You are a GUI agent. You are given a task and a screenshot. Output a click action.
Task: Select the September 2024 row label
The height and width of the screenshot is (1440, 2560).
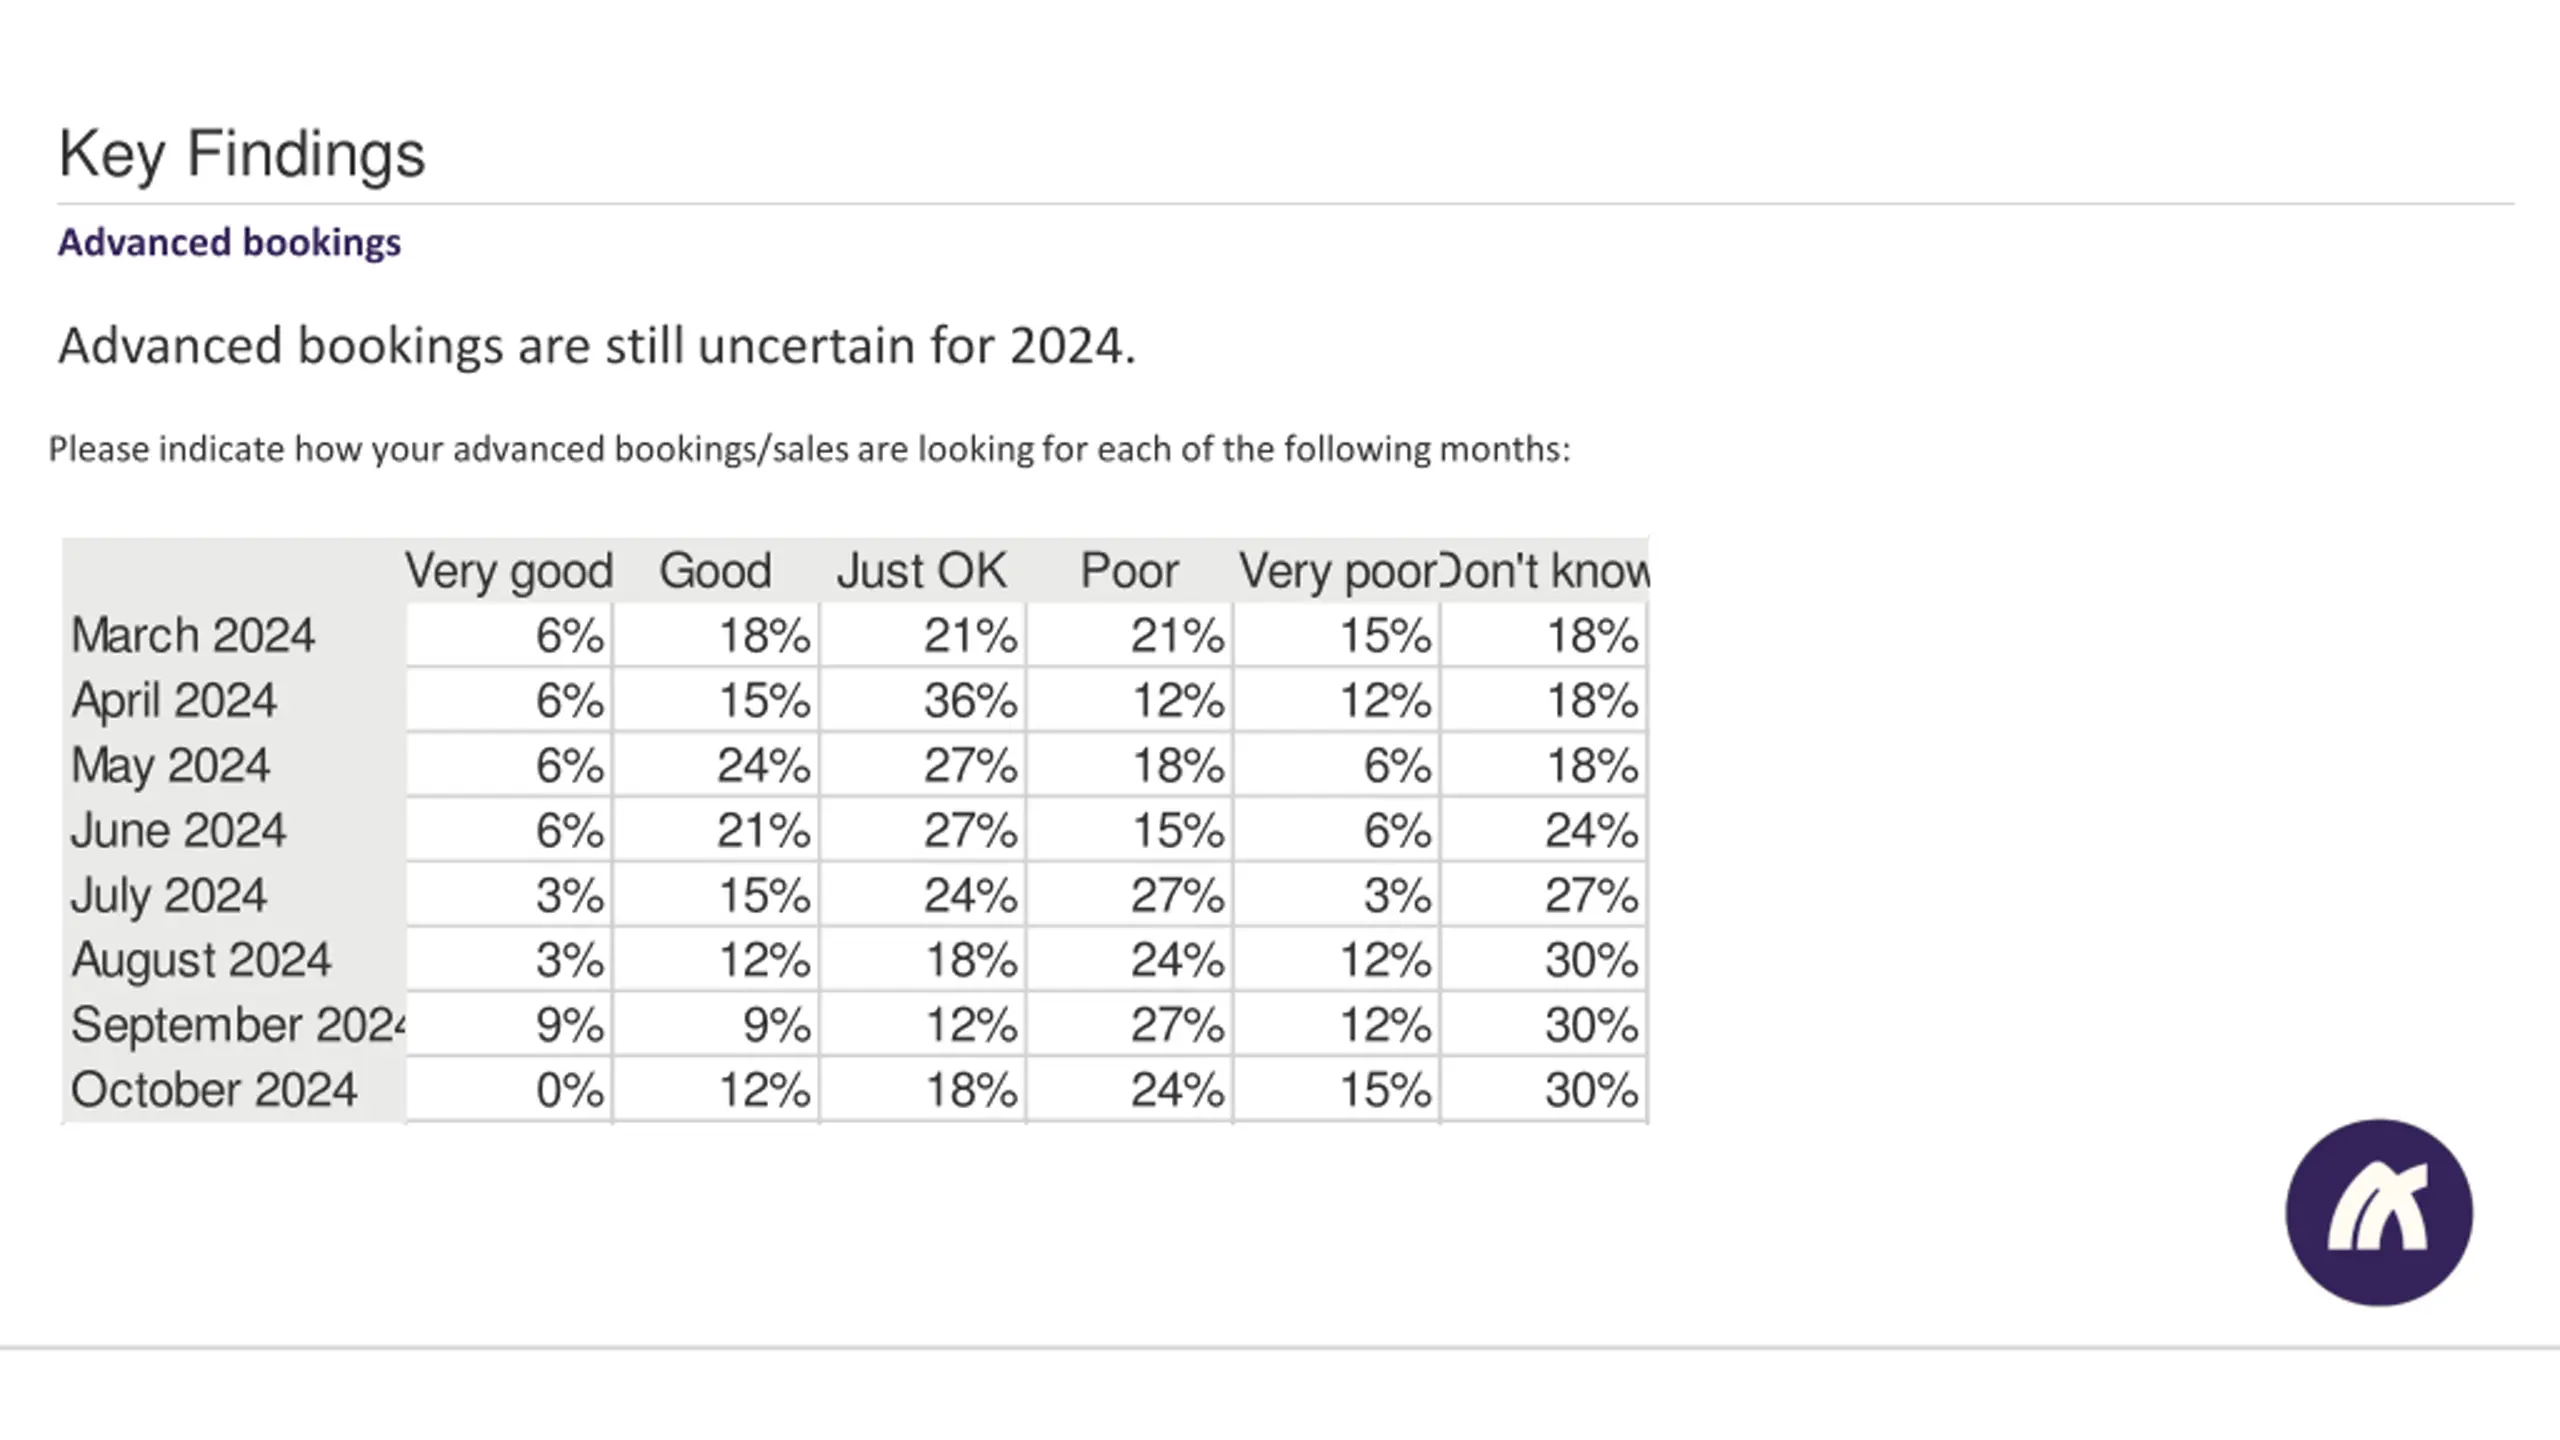pyautogui.click(x=238, y=1025)
